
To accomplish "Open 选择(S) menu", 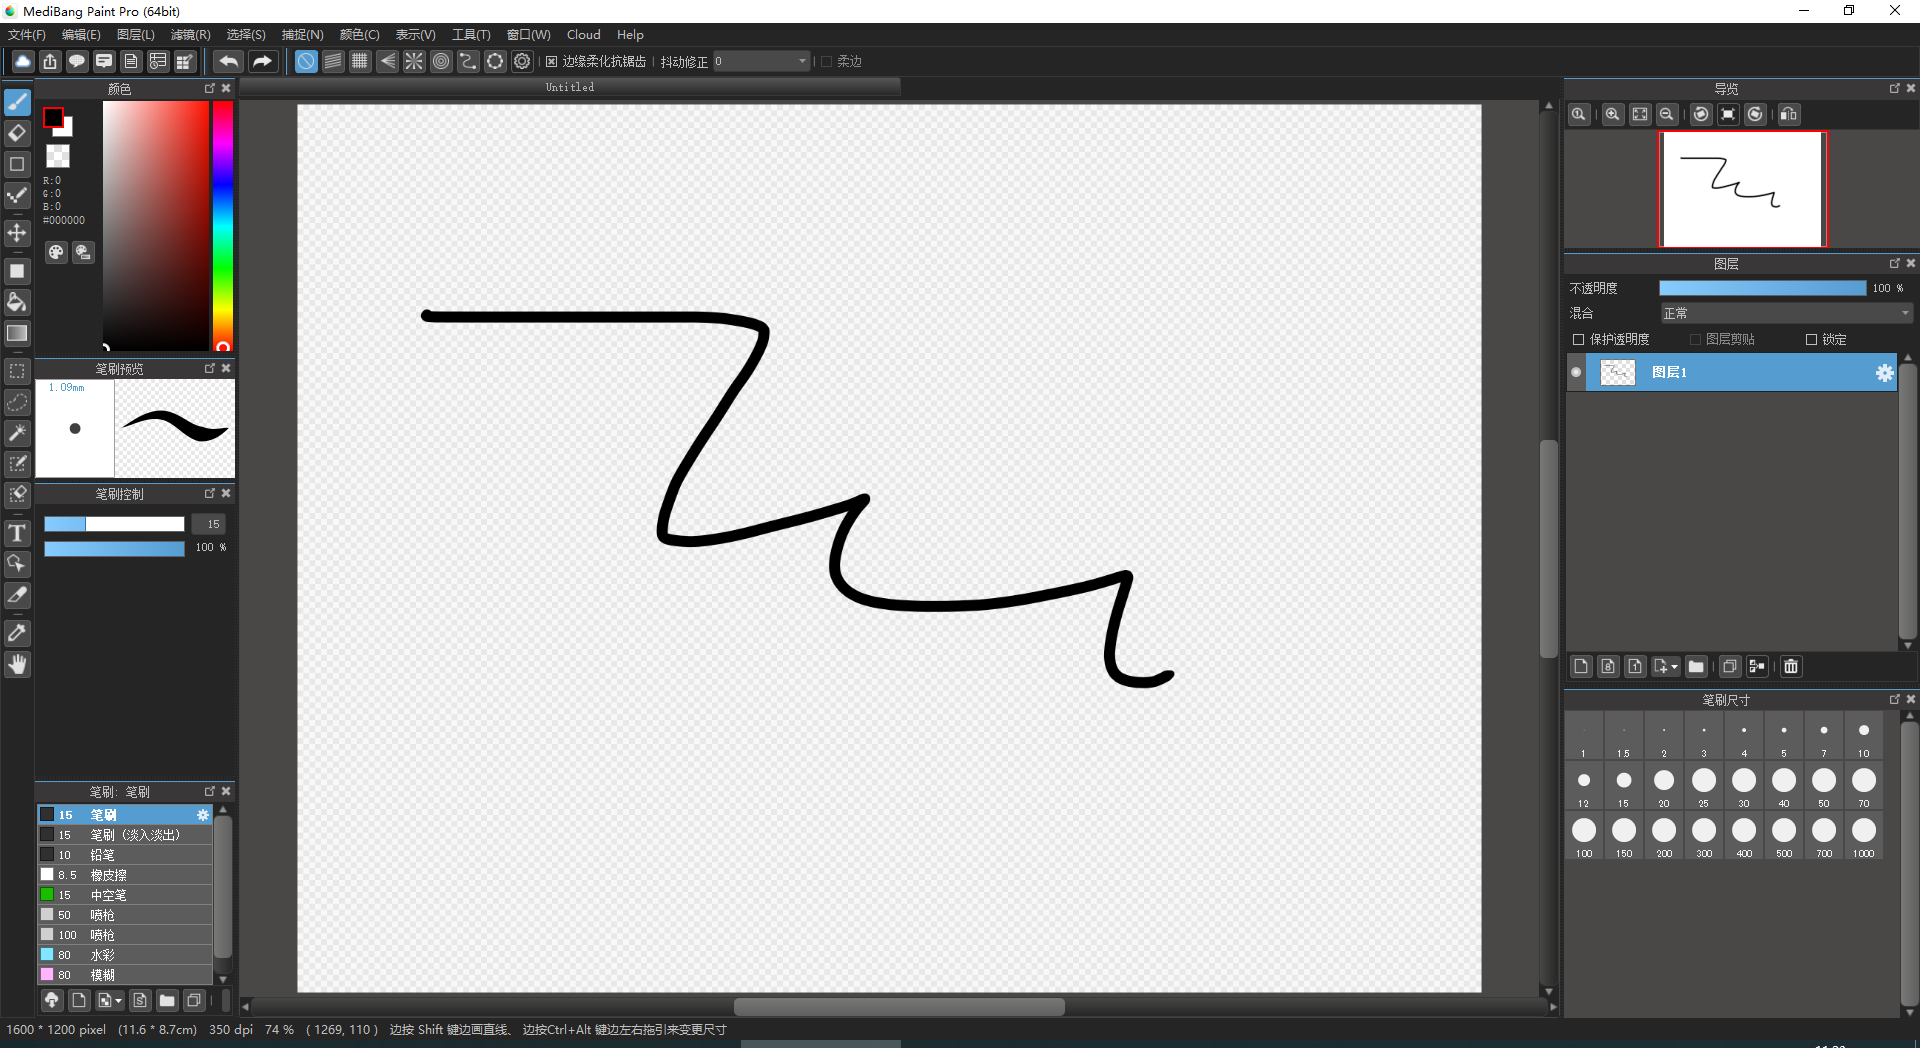I will [x=246, y=35].
